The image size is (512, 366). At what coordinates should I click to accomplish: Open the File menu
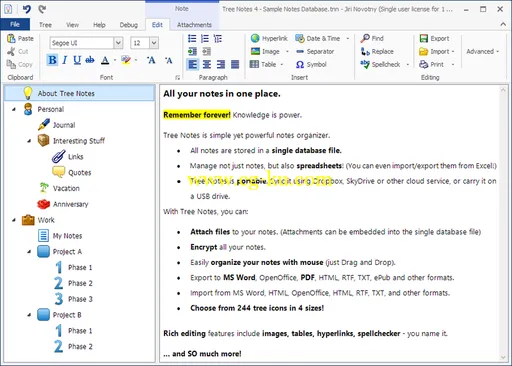[x=15, y=24]
